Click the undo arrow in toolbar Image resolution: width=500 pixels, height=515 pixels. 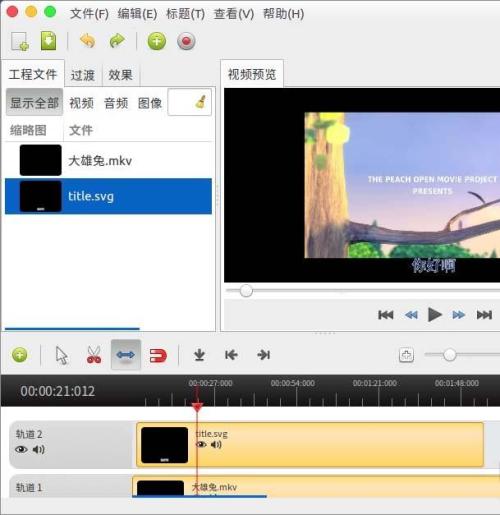[87, 41]
